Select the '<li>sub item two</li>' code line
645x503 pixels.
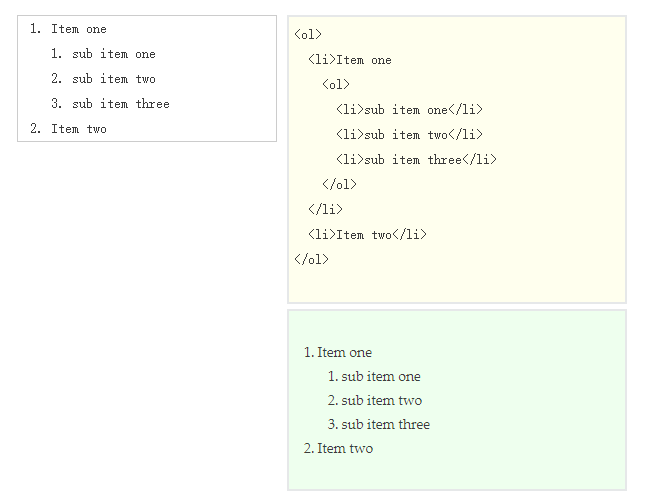(x=409, y=135)
